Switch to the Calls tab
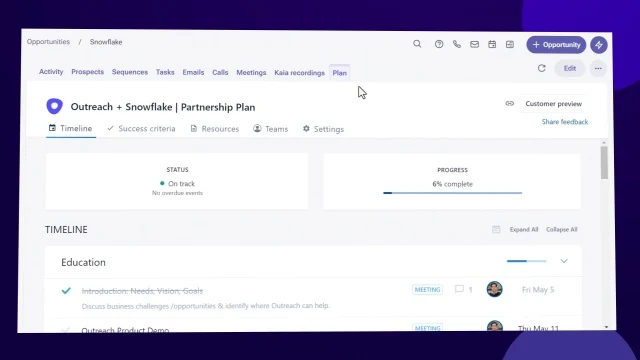Screen dimensions: 640x360 pos(220,72)
